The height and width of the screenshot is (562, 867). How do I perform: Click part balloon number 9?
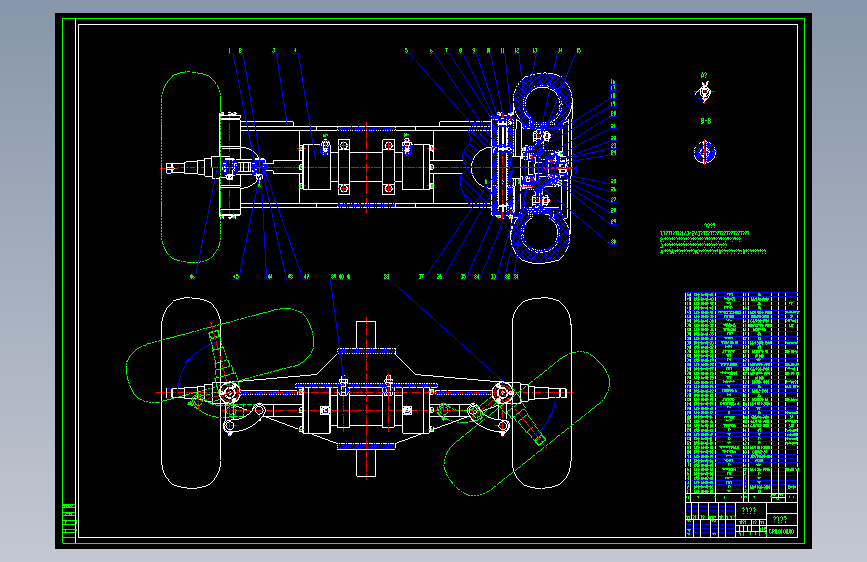coord(473,51)
